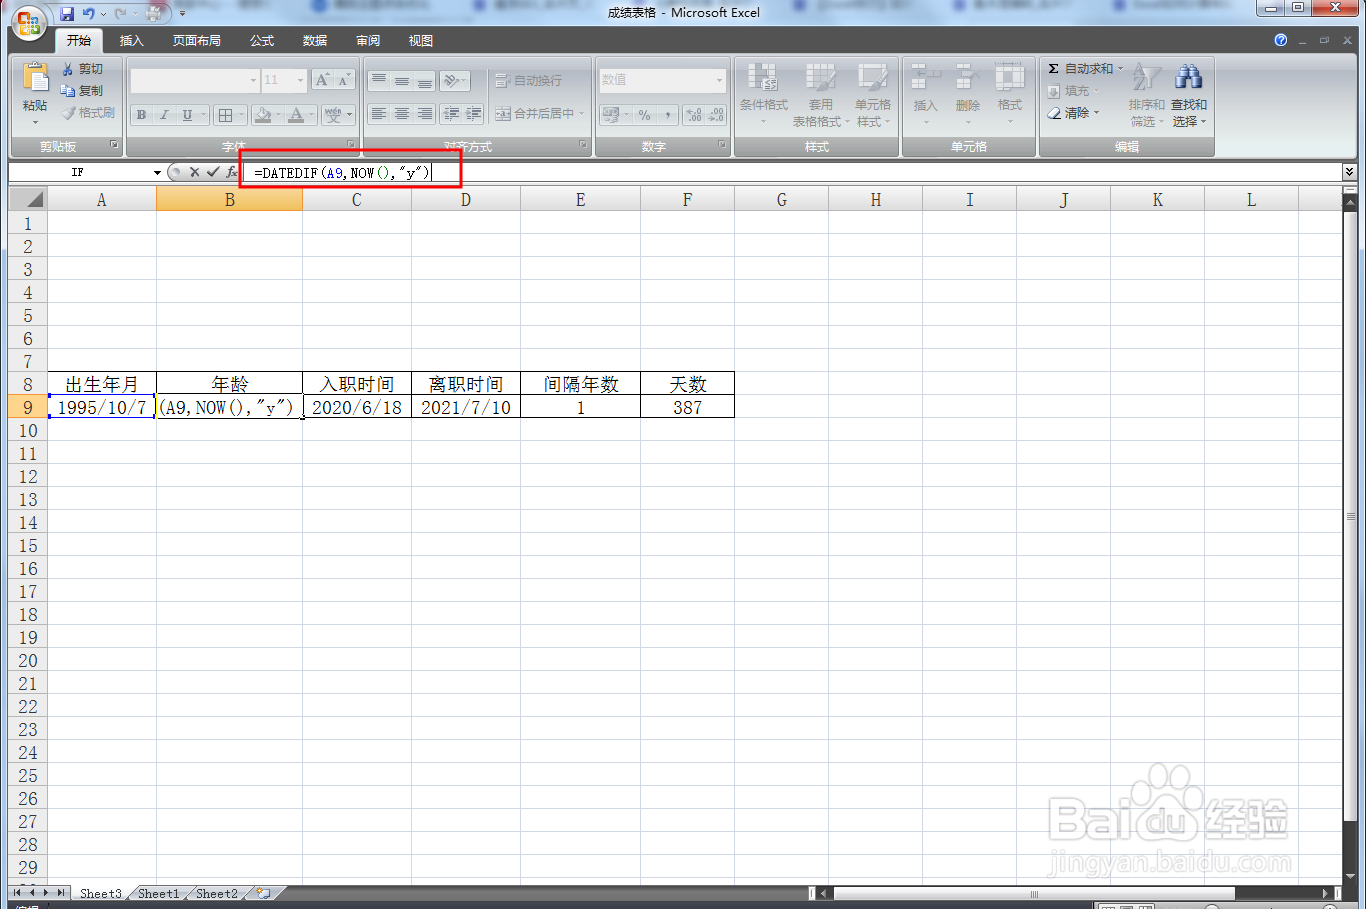Open the font name dropdown
The image size is (1366, 909).
[253, 80]
